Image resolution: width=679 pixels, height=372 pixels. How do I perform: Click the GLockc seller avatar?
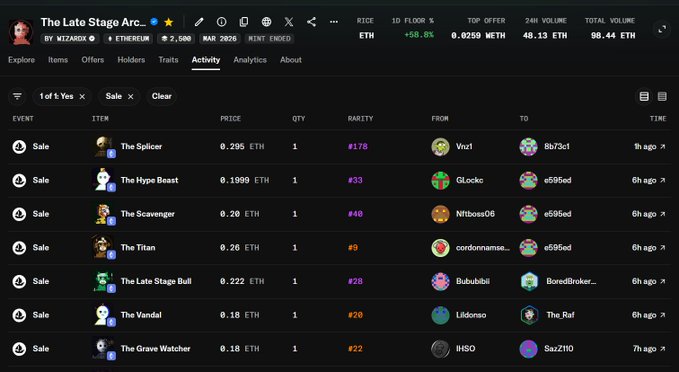pos(440,180)
